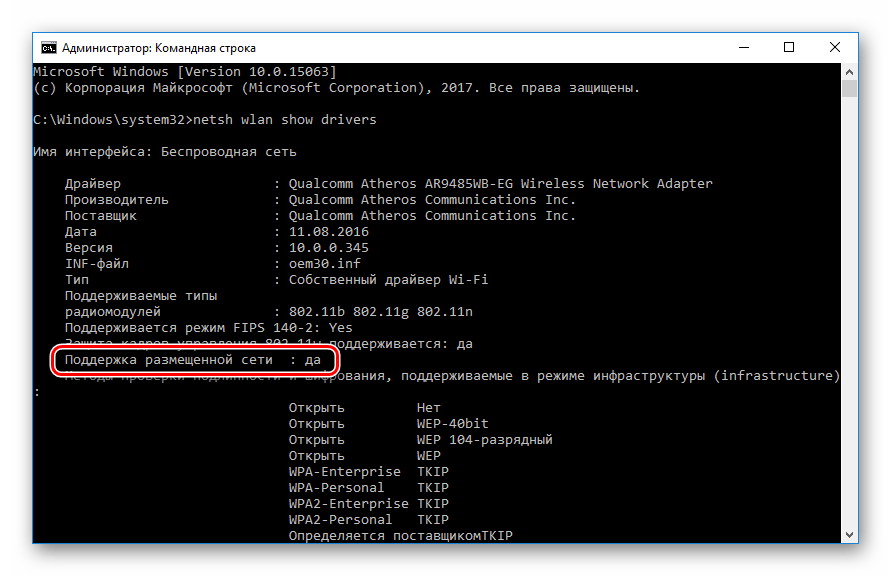
Task: Click the title bar text Администратор: Командная строка
Action: click(x=158, y=47)
